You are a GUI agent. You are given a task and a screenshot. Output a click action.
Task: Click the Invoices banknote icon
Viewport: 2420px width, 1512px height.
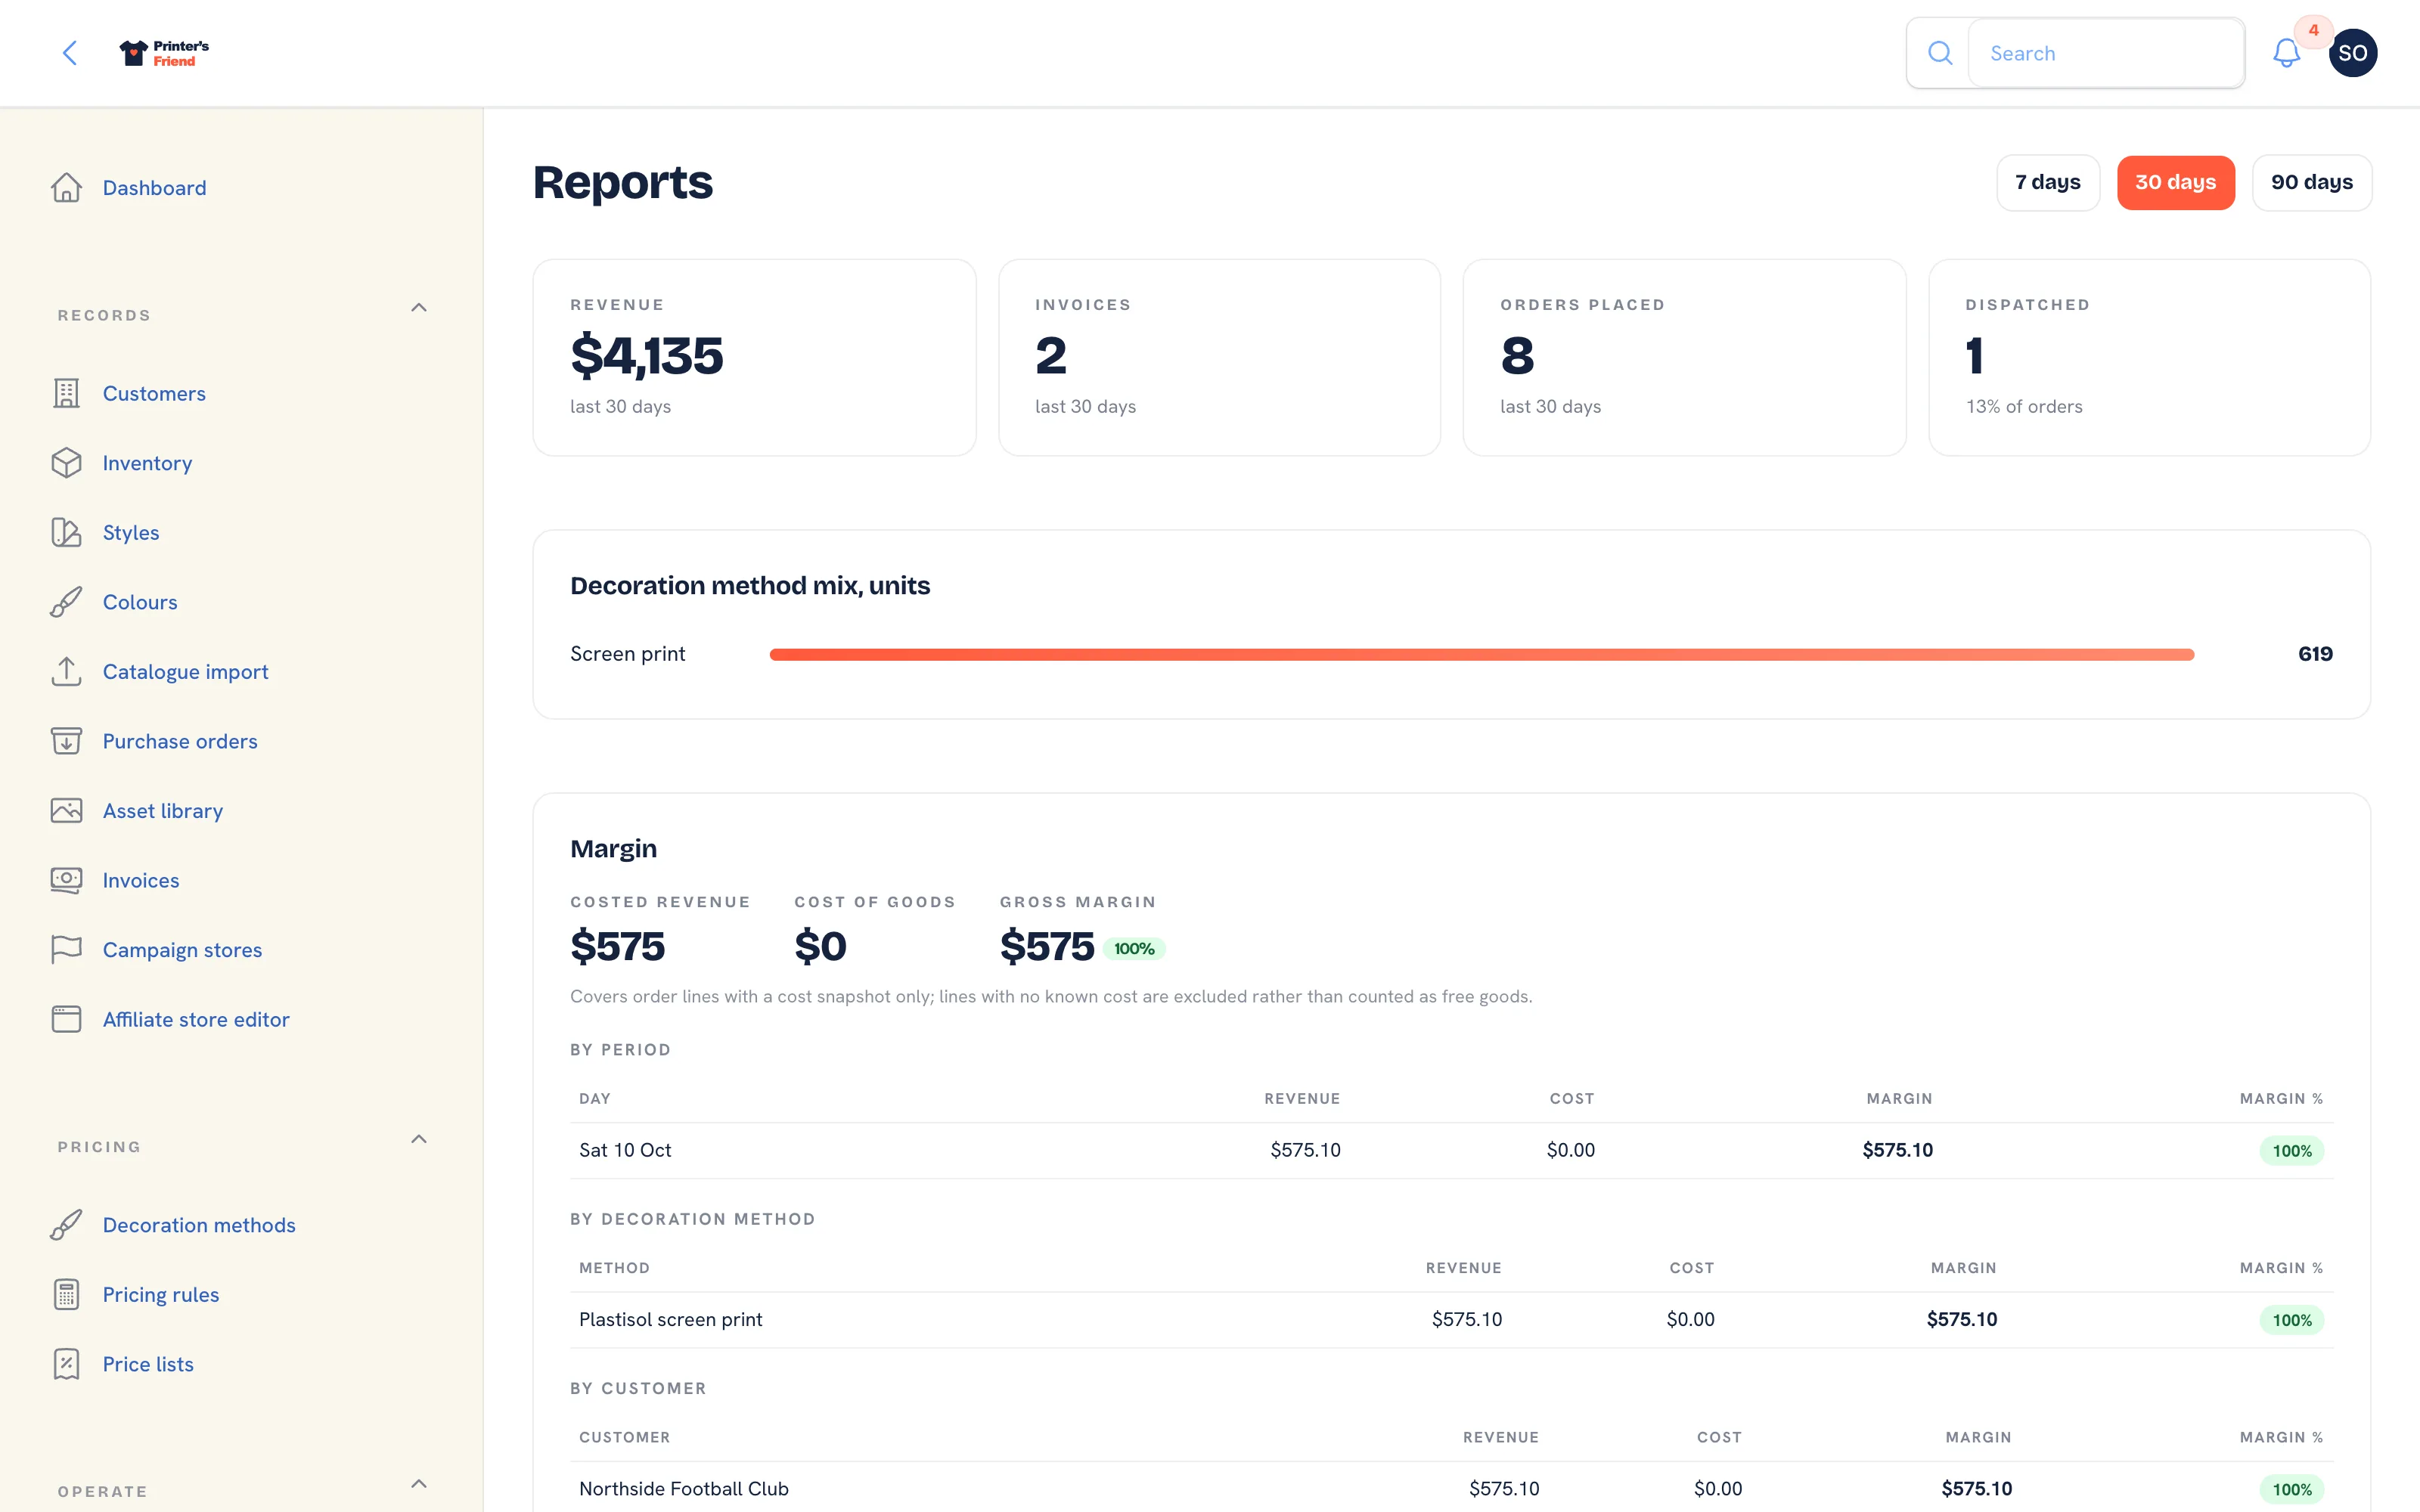(x=66, y=880)
